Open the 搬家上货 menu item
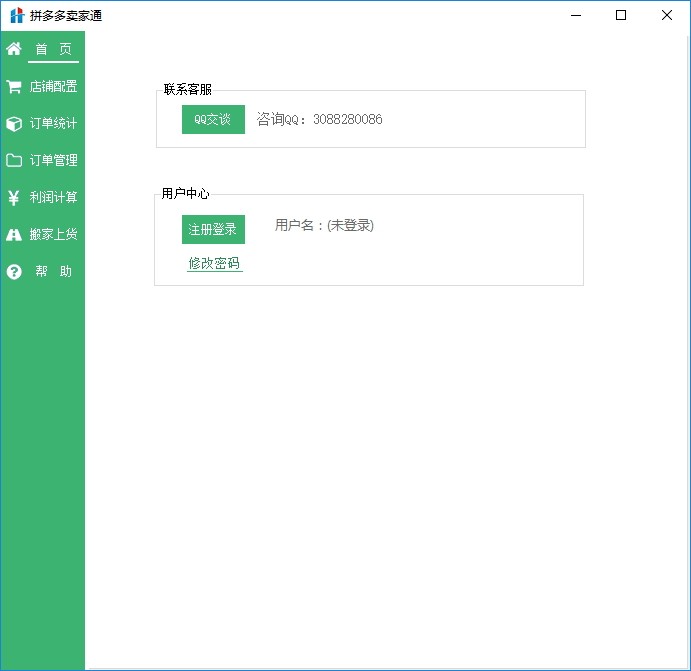Viewport: 691px width, 671px height. click(x=53, y=234)
